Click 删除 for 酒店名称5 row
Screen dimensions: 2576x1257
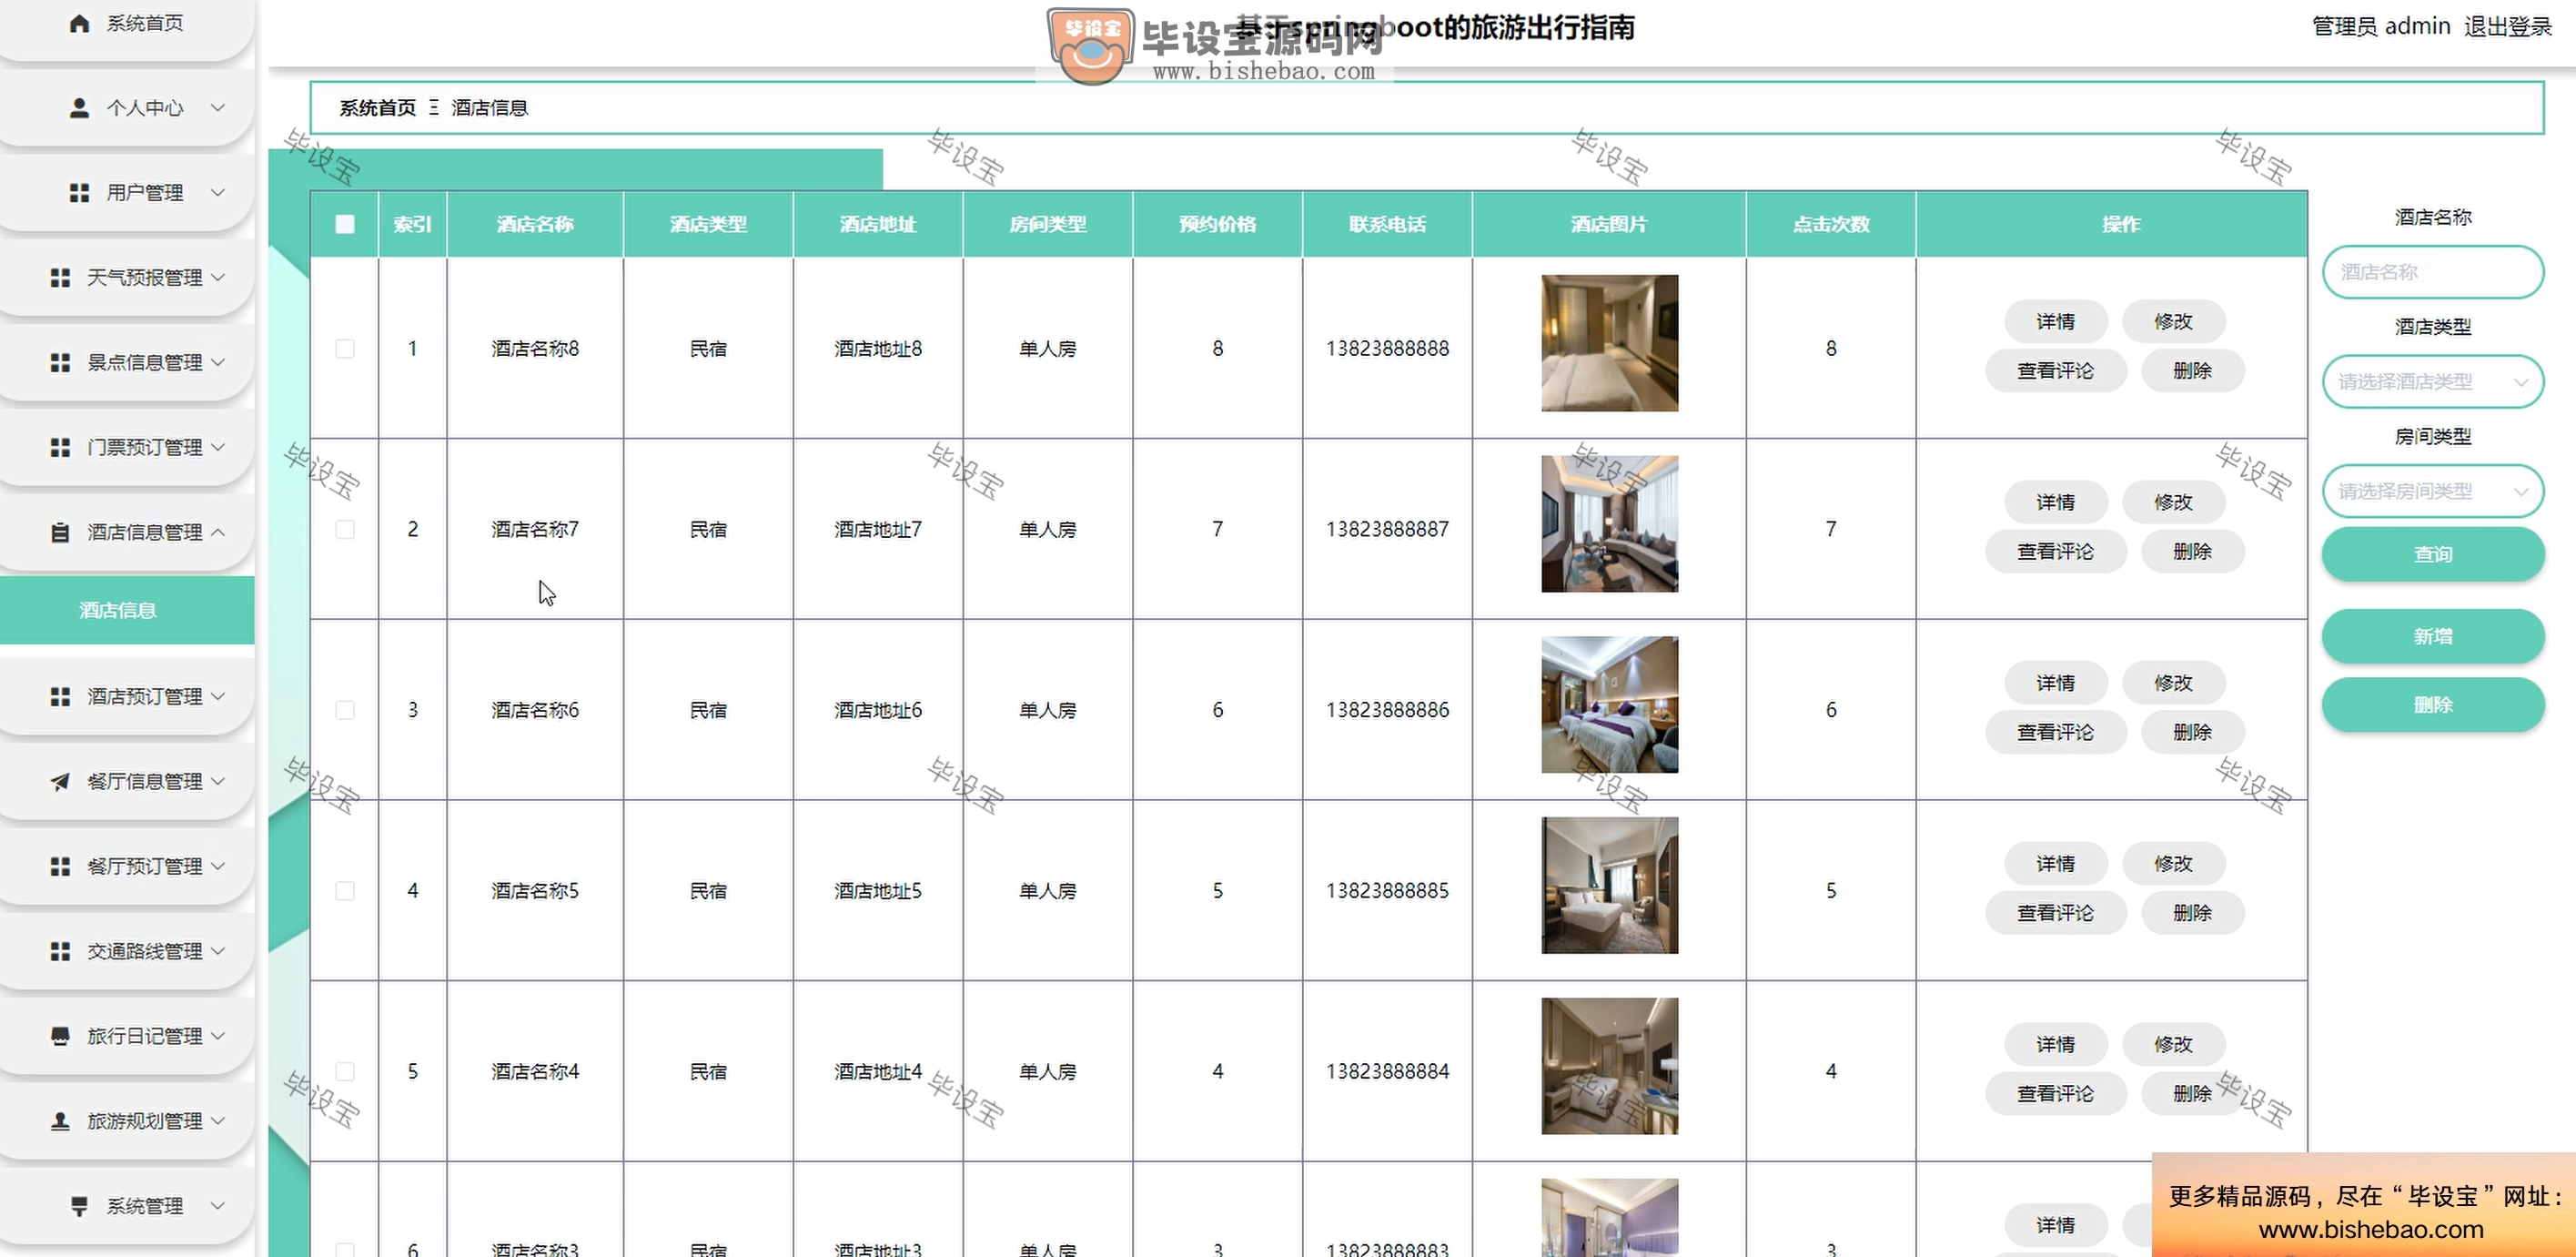[x=2192, y=913]
